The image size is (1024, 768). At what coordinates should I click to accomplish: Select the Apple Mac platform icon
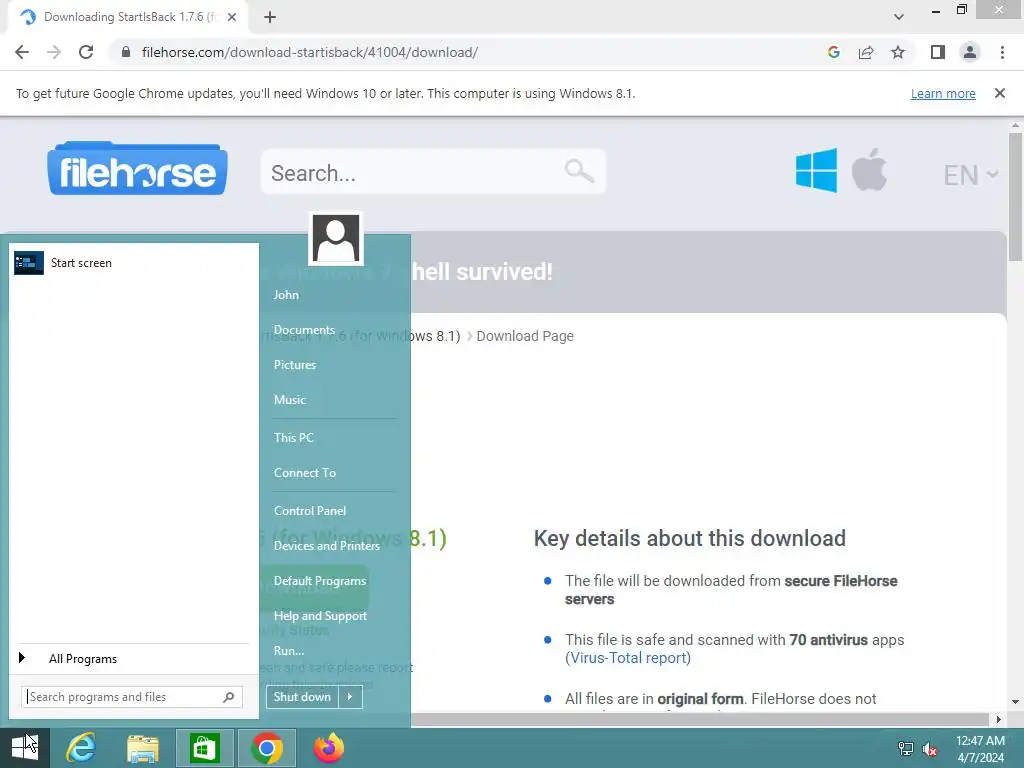(869, 169)
